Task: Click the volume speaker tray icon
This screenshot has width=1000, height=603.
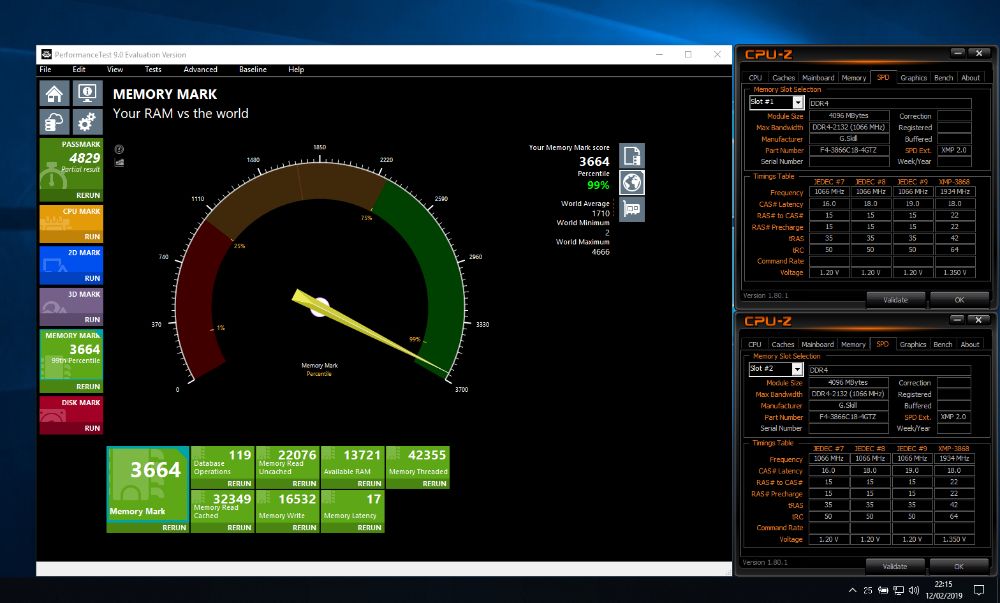Action: 913,590
